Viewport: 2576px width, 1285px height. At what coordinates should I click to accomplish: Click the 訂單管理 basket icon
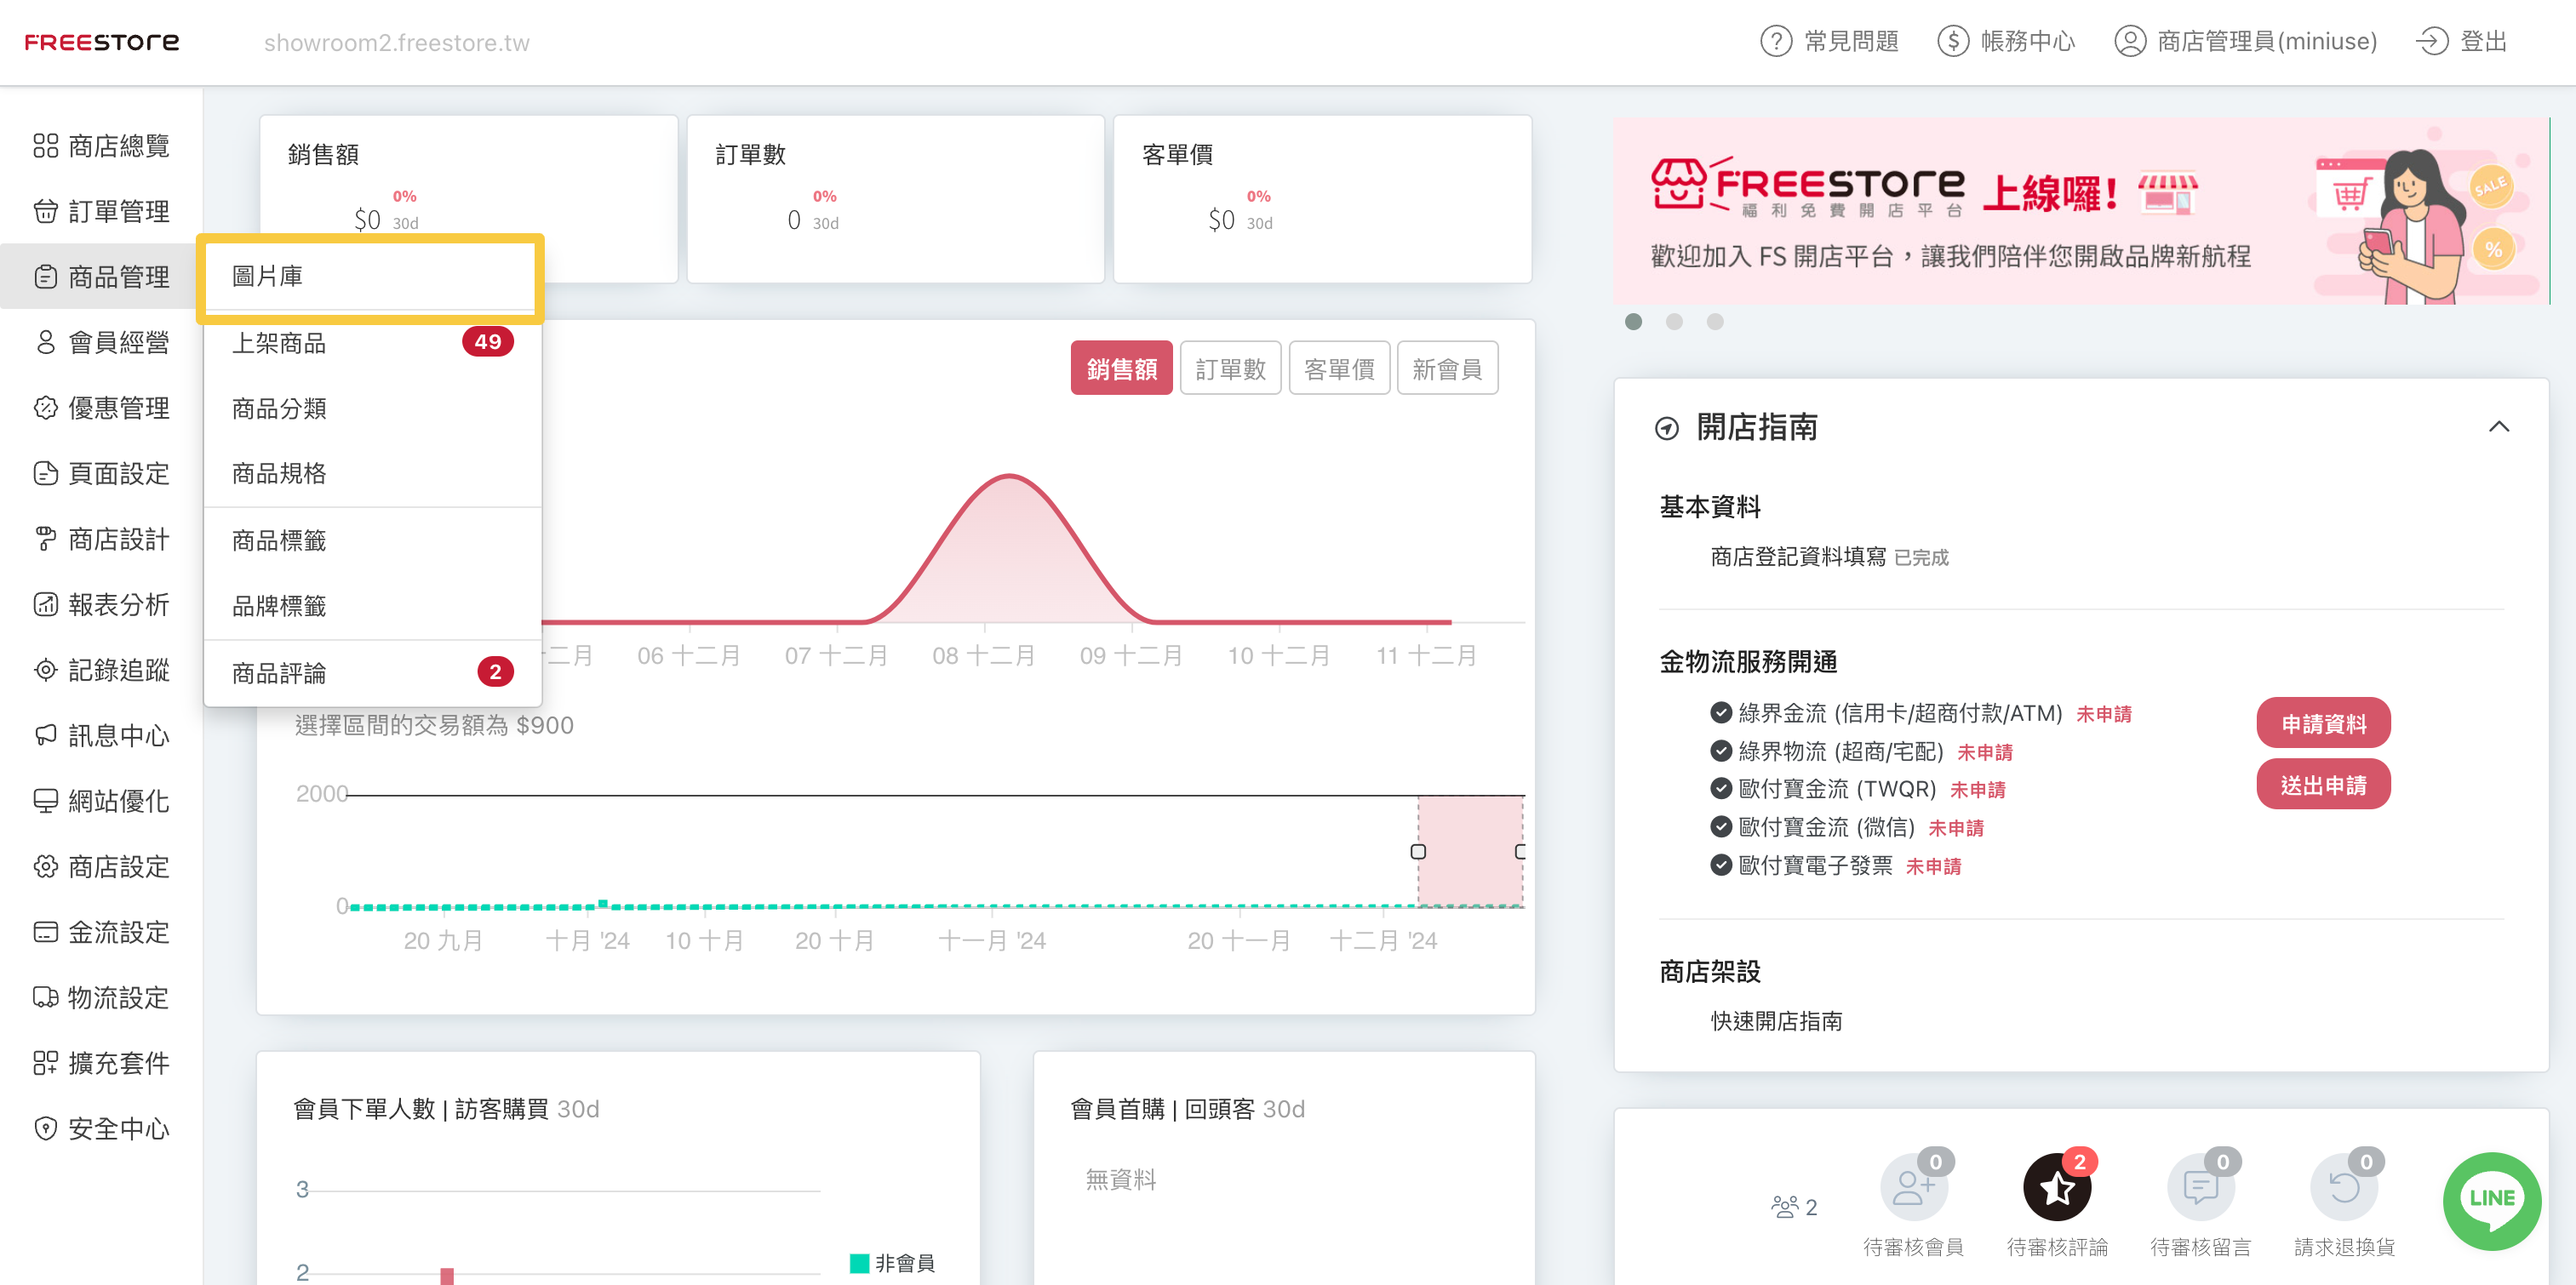click(x=45, y=211)
